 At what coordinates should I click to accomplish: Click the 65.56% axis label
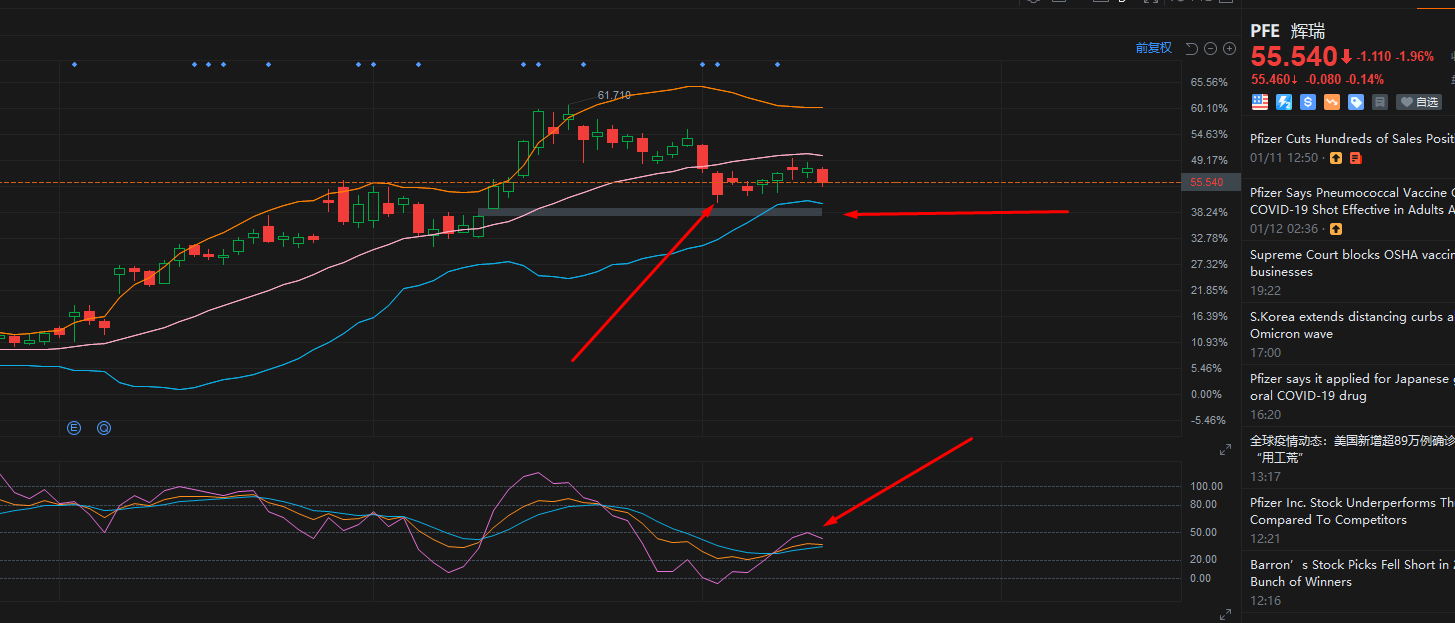pyautogui.click(x=1209, y=82)
